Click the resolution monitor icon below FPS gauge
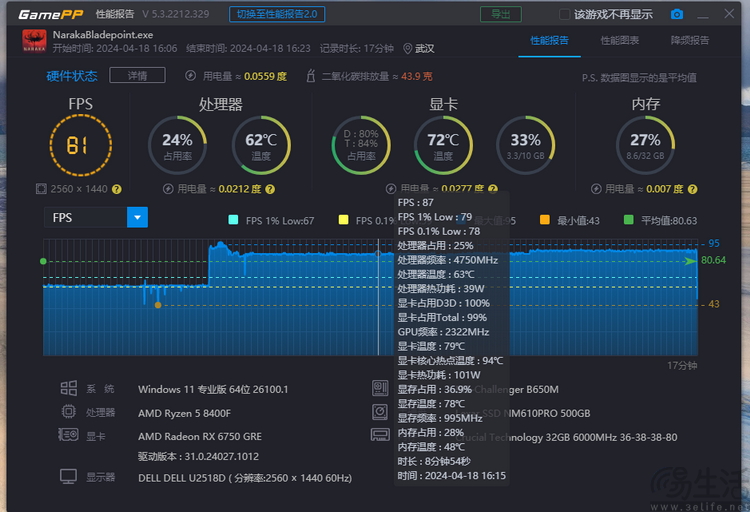 click(41, 189)
